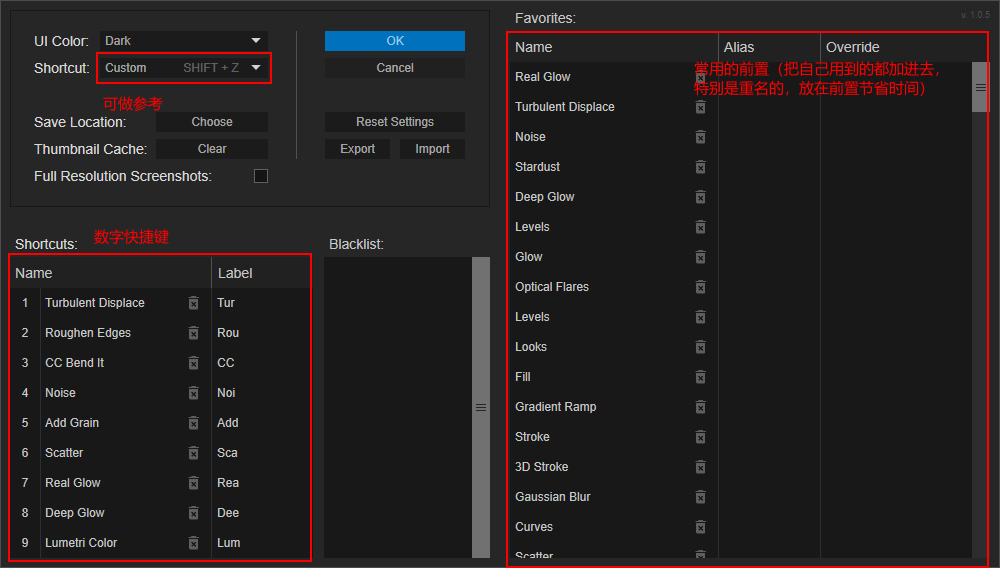Open the UI Color dropdown
Image resolution: width=1000 pixels, height=568 pixels.
(184, 41)
